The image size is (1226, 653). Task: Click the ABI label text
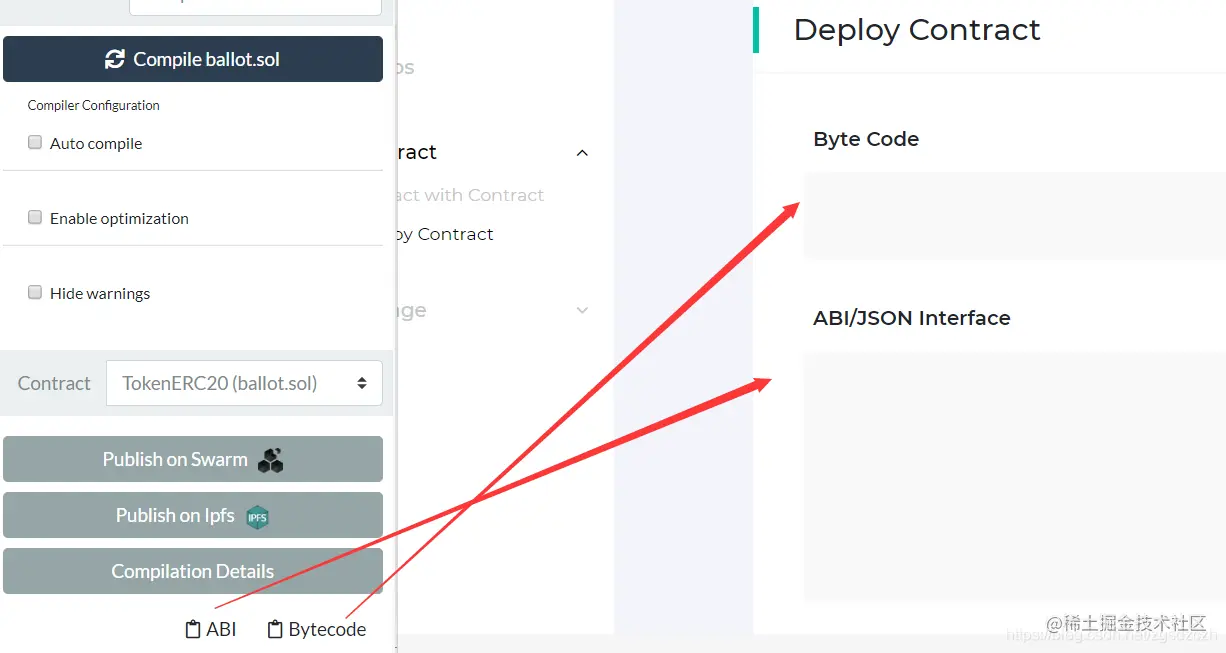coord(221,630)
